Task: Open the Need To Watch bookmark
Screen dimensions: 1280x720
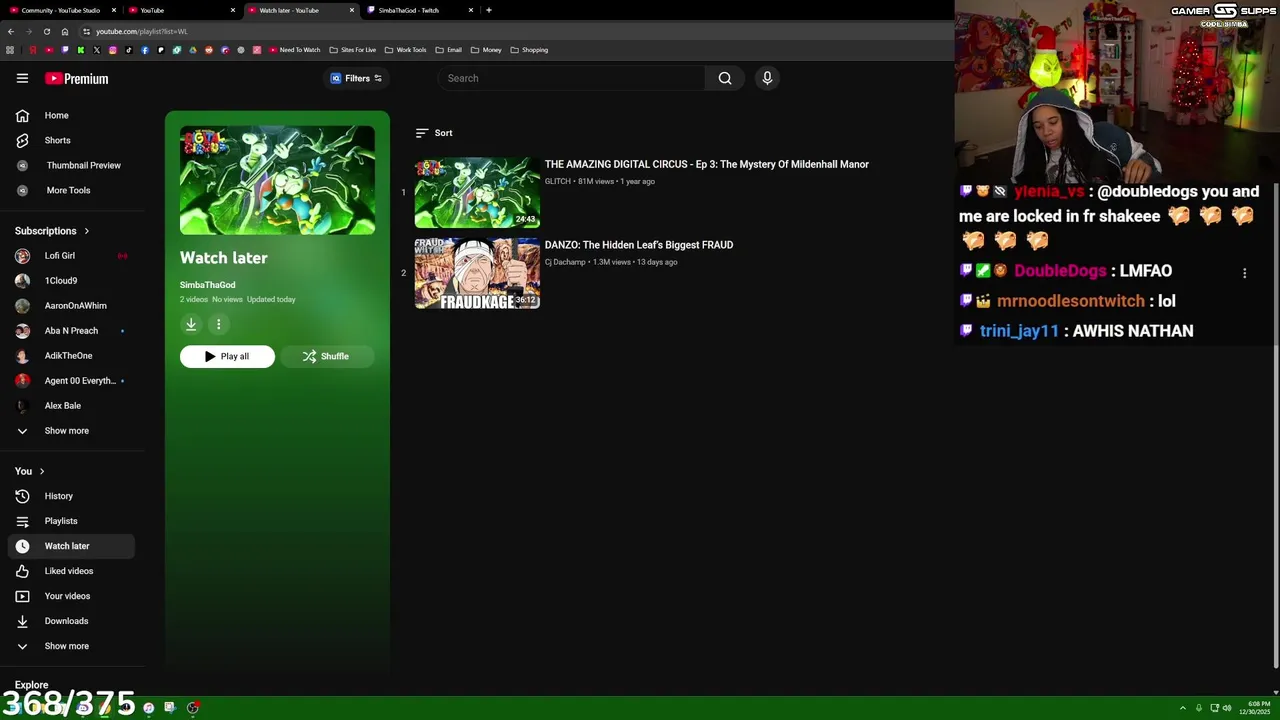Action: point(293,50)
